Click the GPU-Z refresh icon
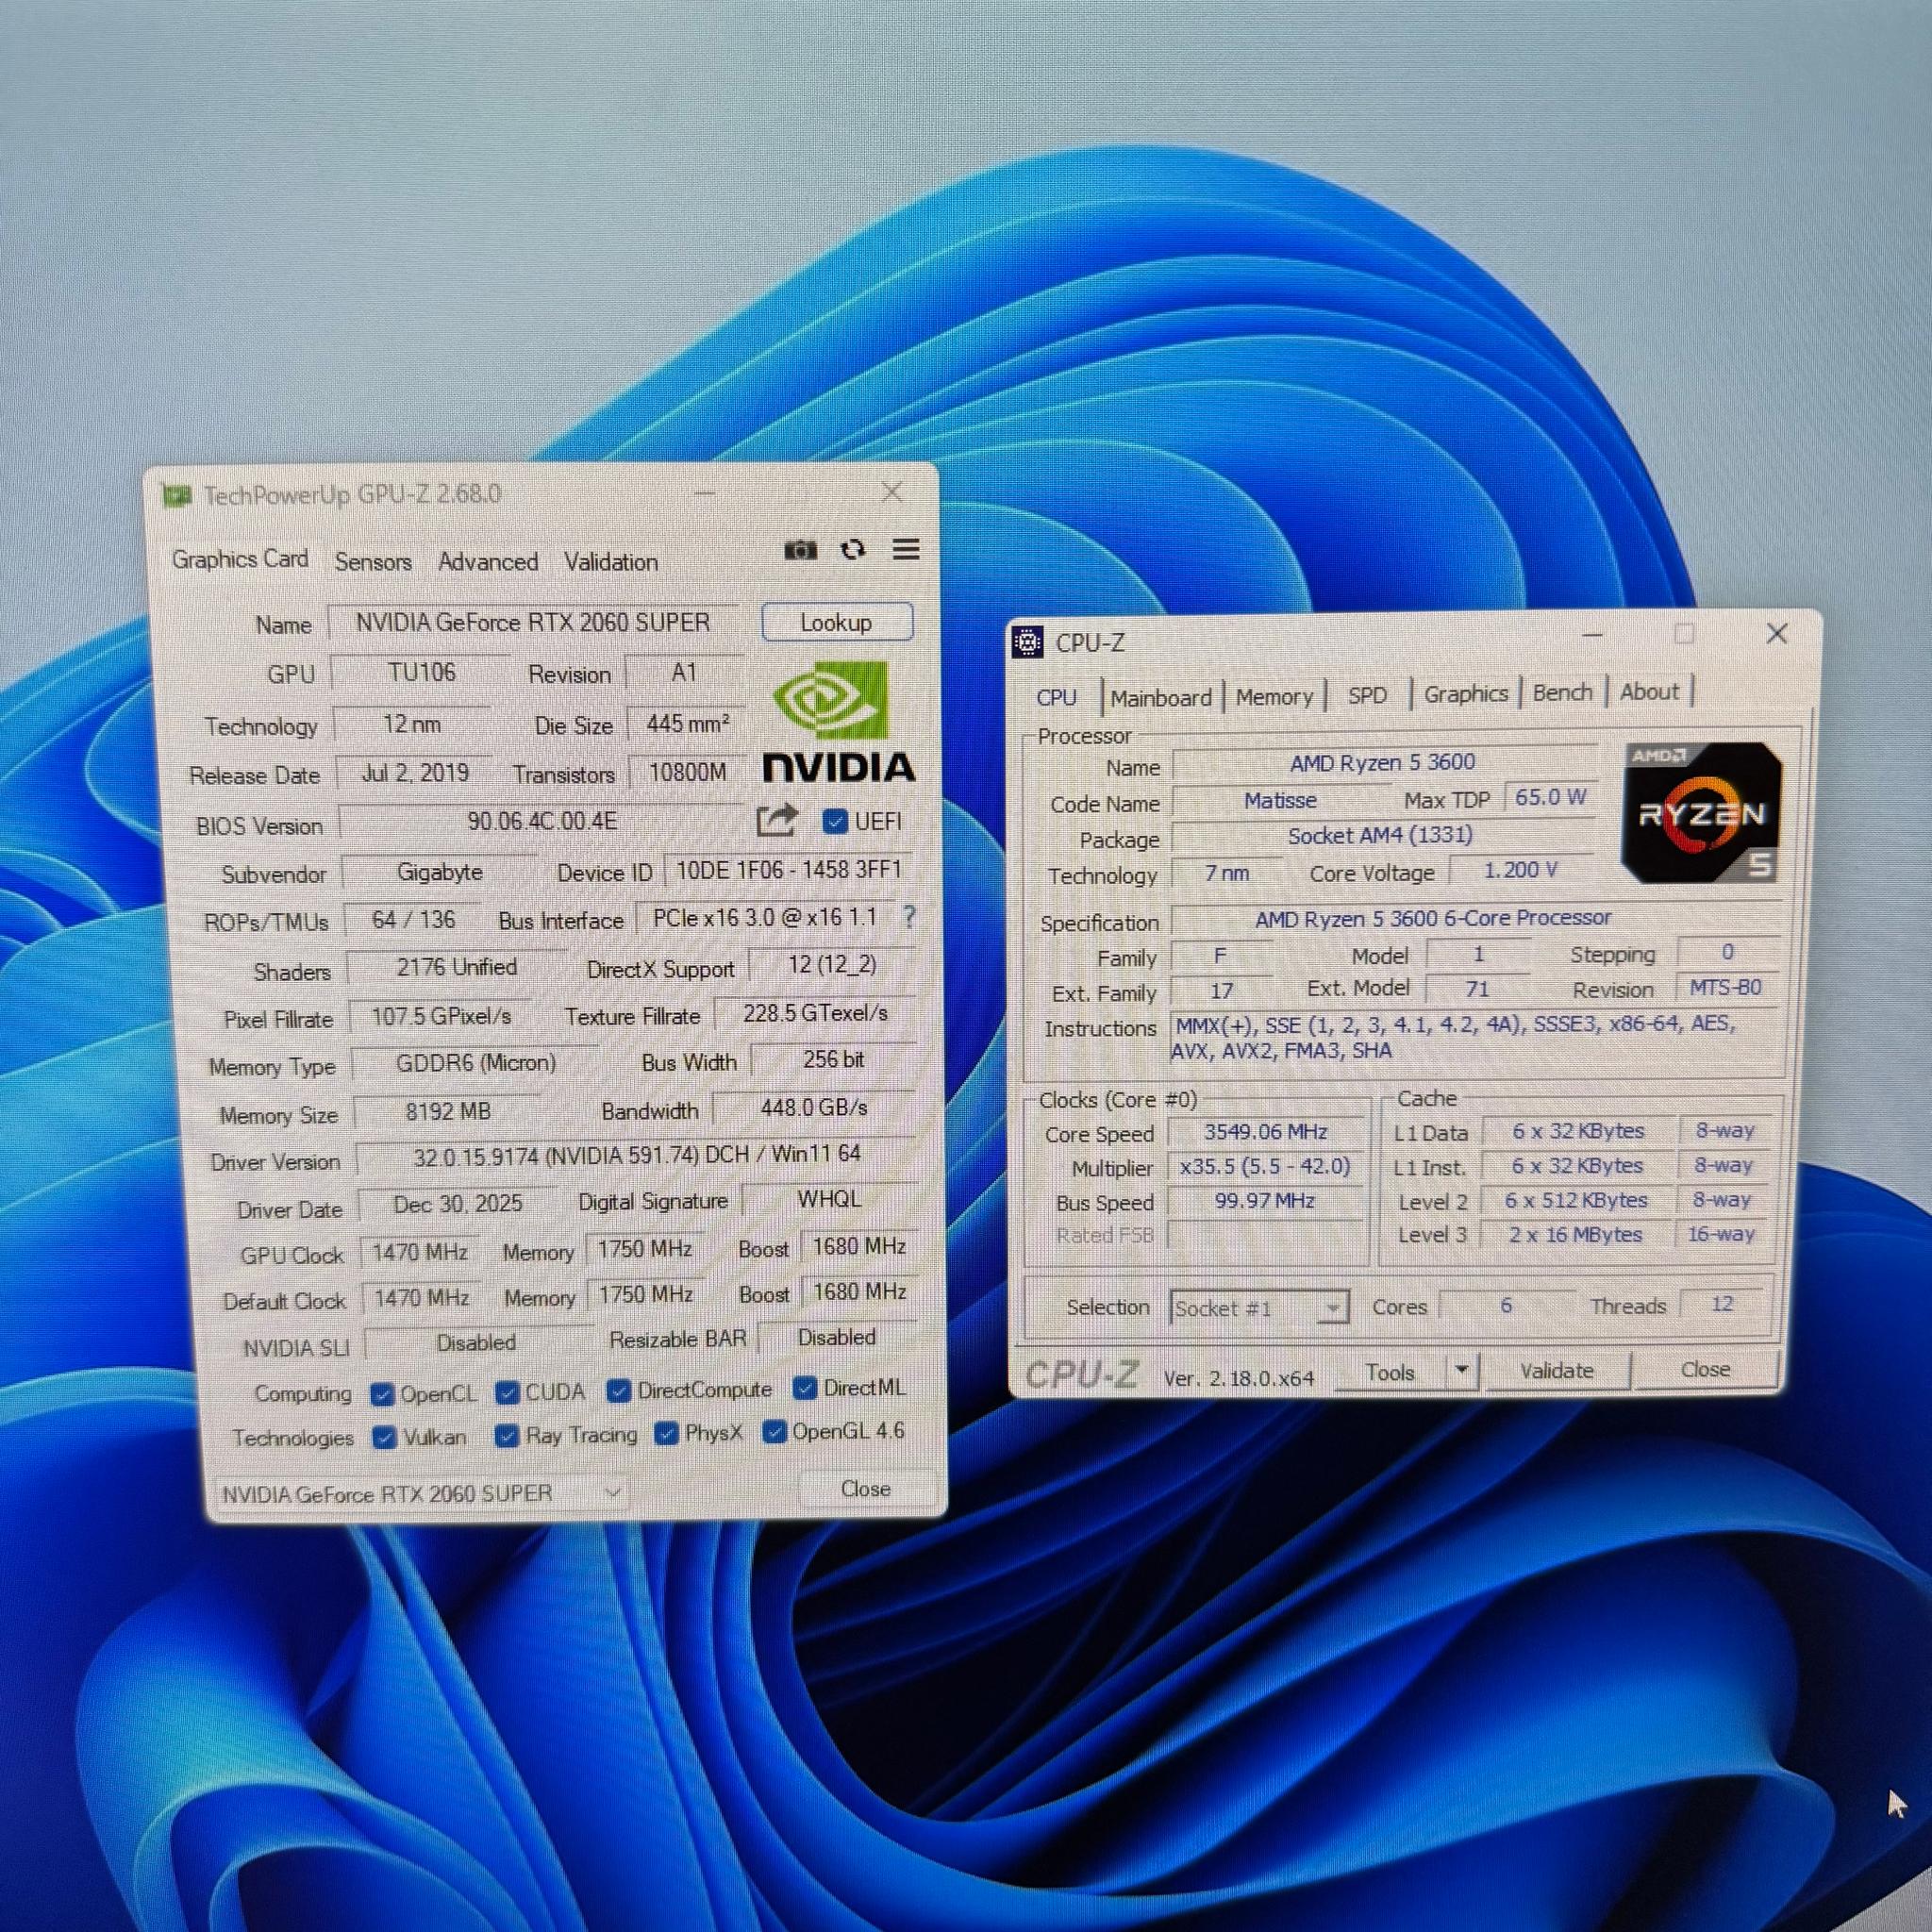Image resolution: width=1932 pixels, height=1932 pixels. pyautogui.click(x=853, y=549)
